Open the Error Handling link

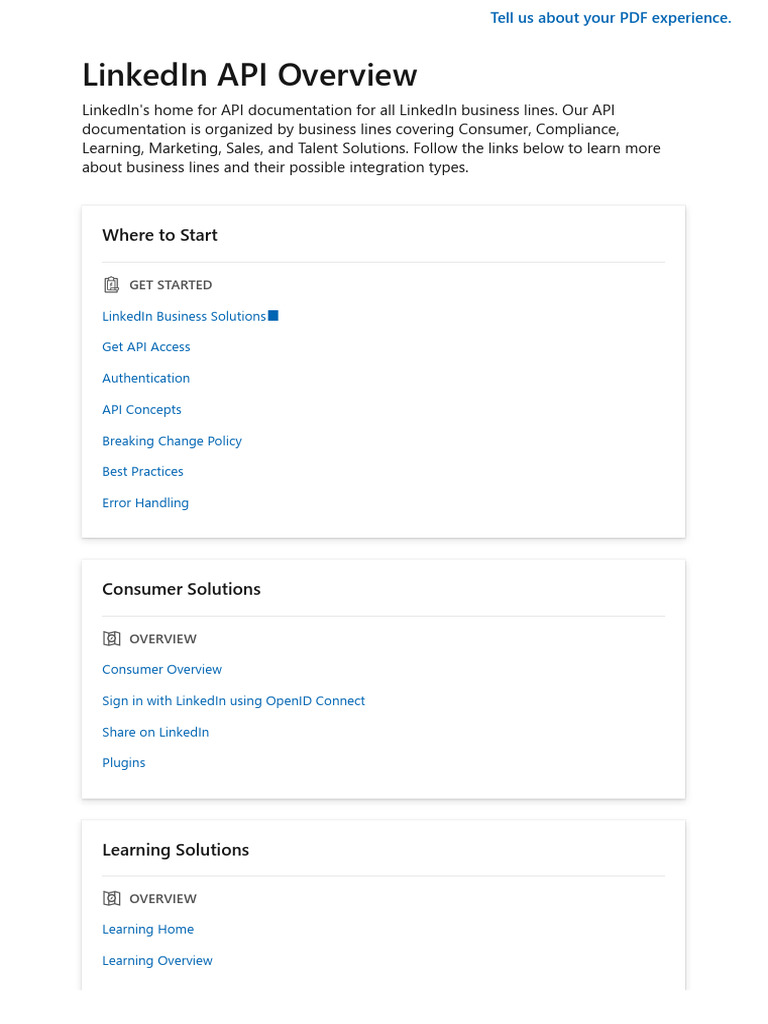pyautogui.click(x=145, y=503)
